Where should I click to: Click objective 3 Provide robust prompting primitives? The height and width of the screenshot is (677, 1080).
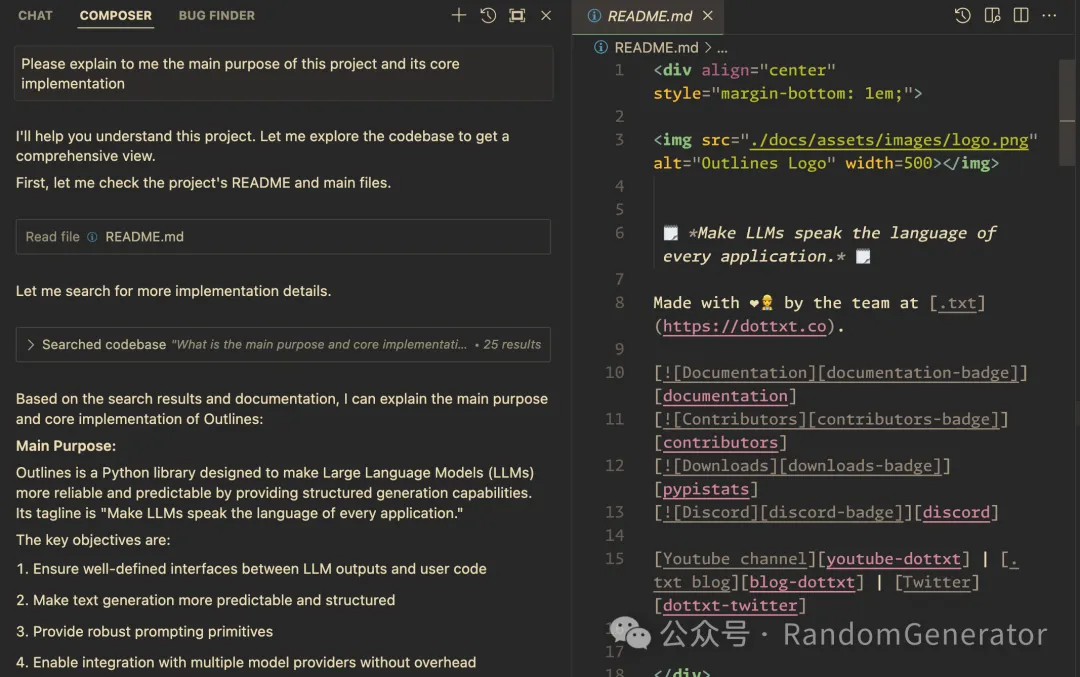tap(145, 632)
